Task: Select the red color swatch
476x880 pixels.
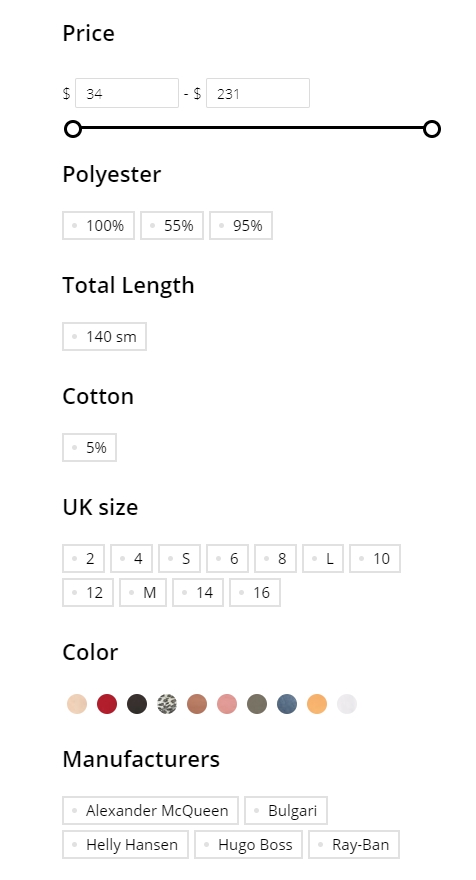Action: [107, 704]
